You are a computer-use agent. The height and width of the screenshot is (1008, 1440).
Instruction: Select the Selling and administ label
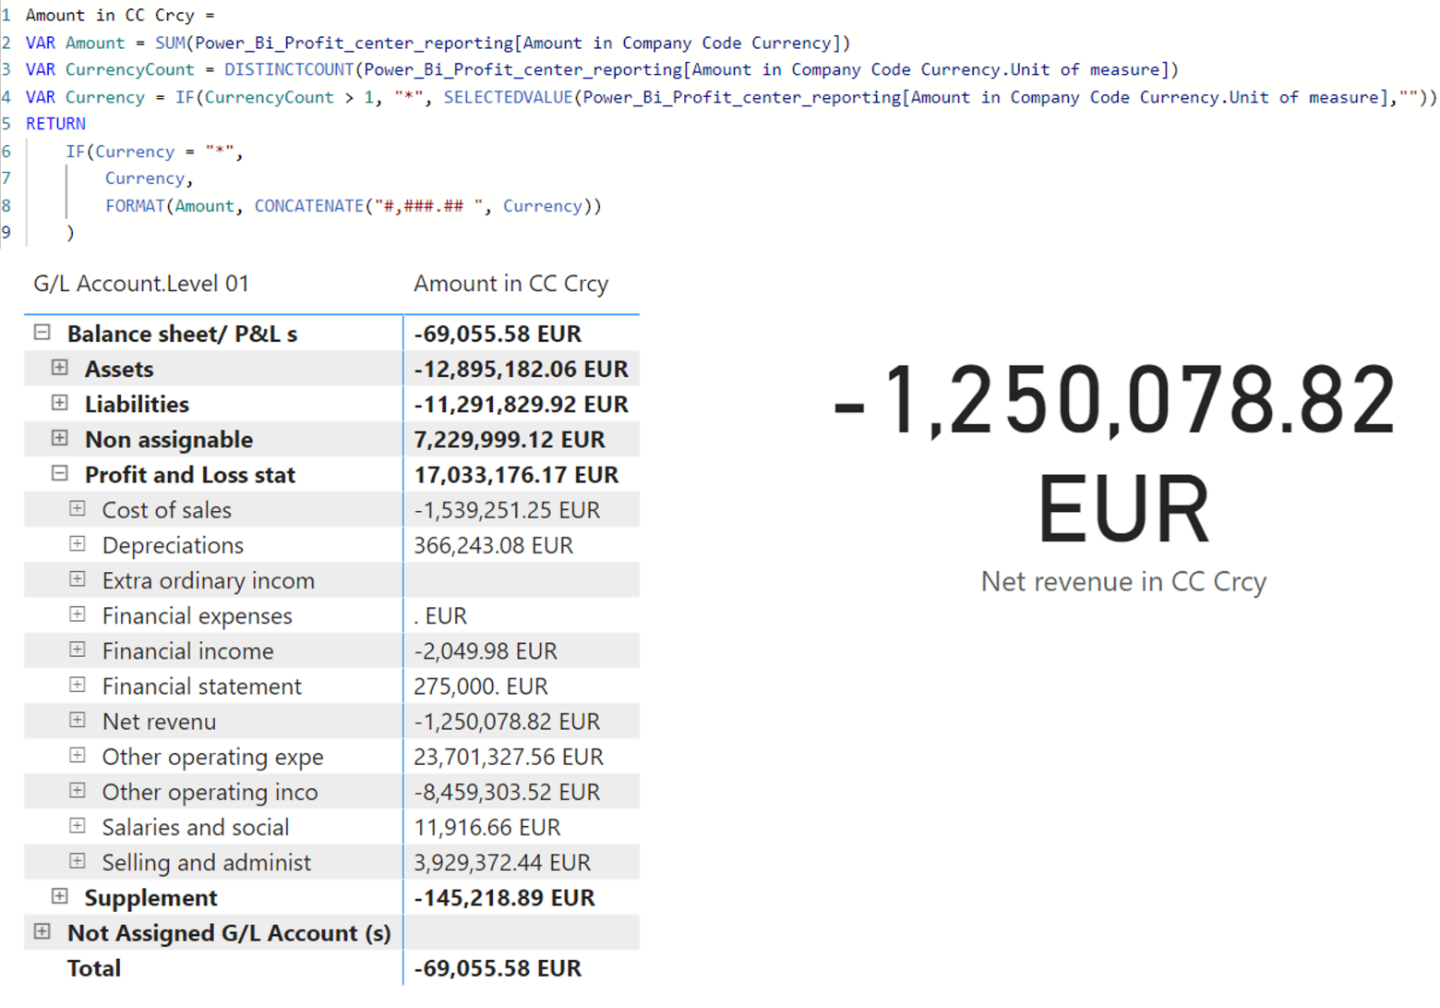pos(207,863)
